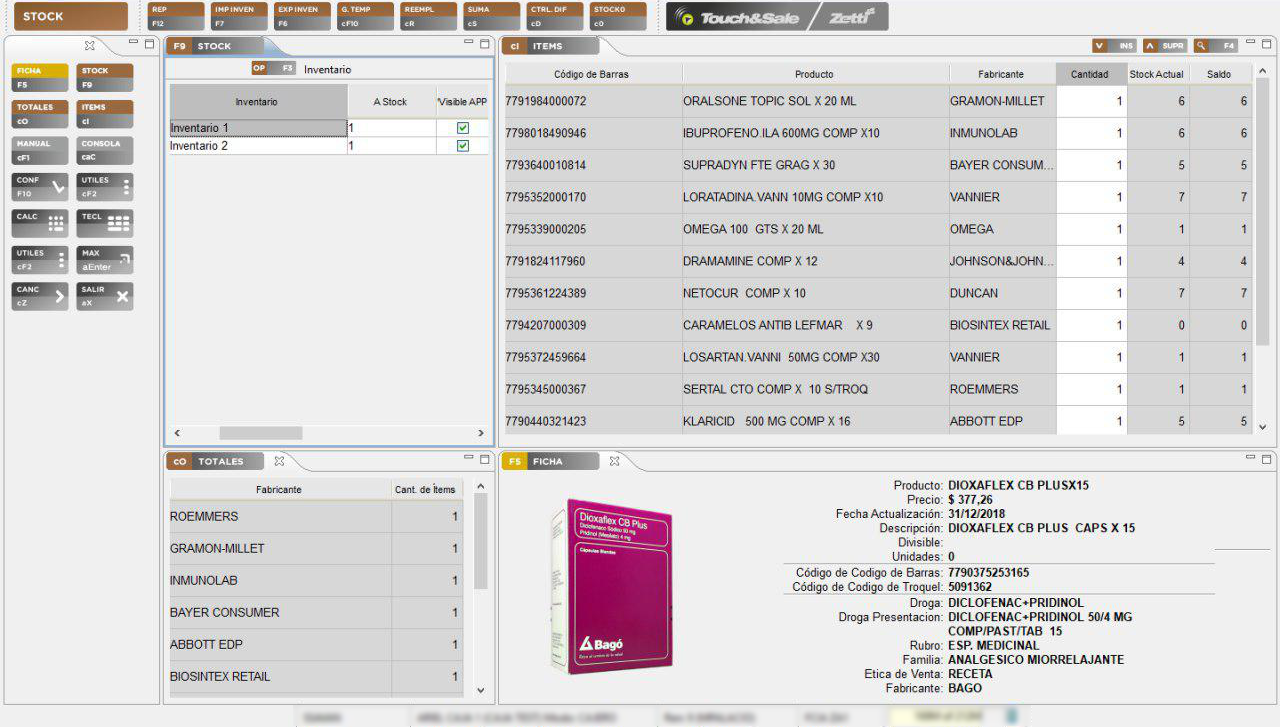
Task: Click the G. TEMP cF10 button
Action: [x=364, y=16]
